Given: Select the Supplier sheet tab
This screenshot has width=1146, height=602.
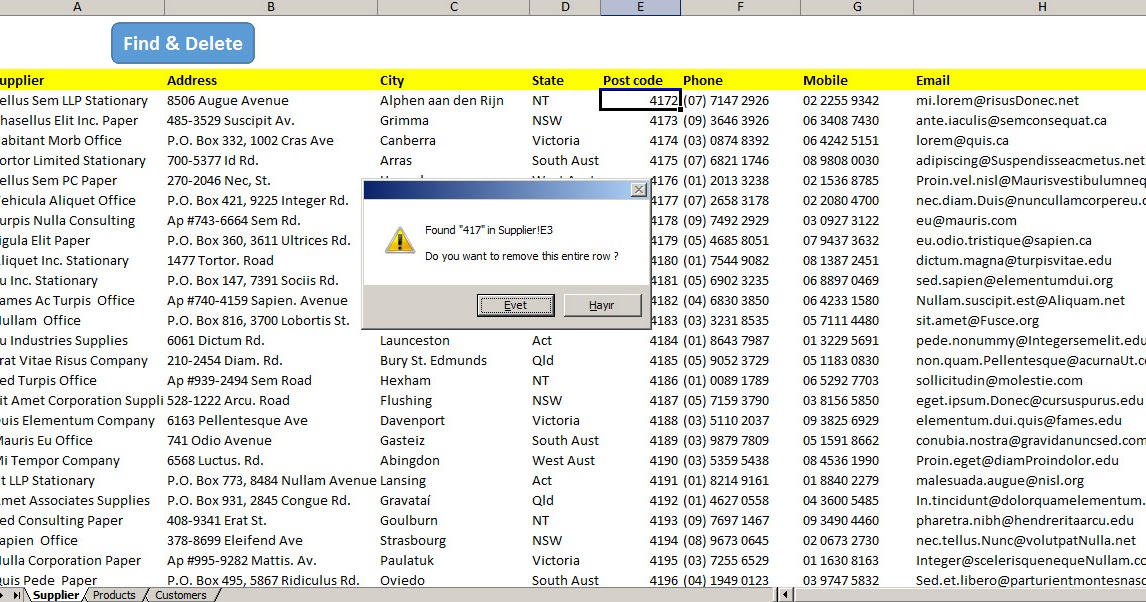Looking at the screenshot, I should pos(57,594).
